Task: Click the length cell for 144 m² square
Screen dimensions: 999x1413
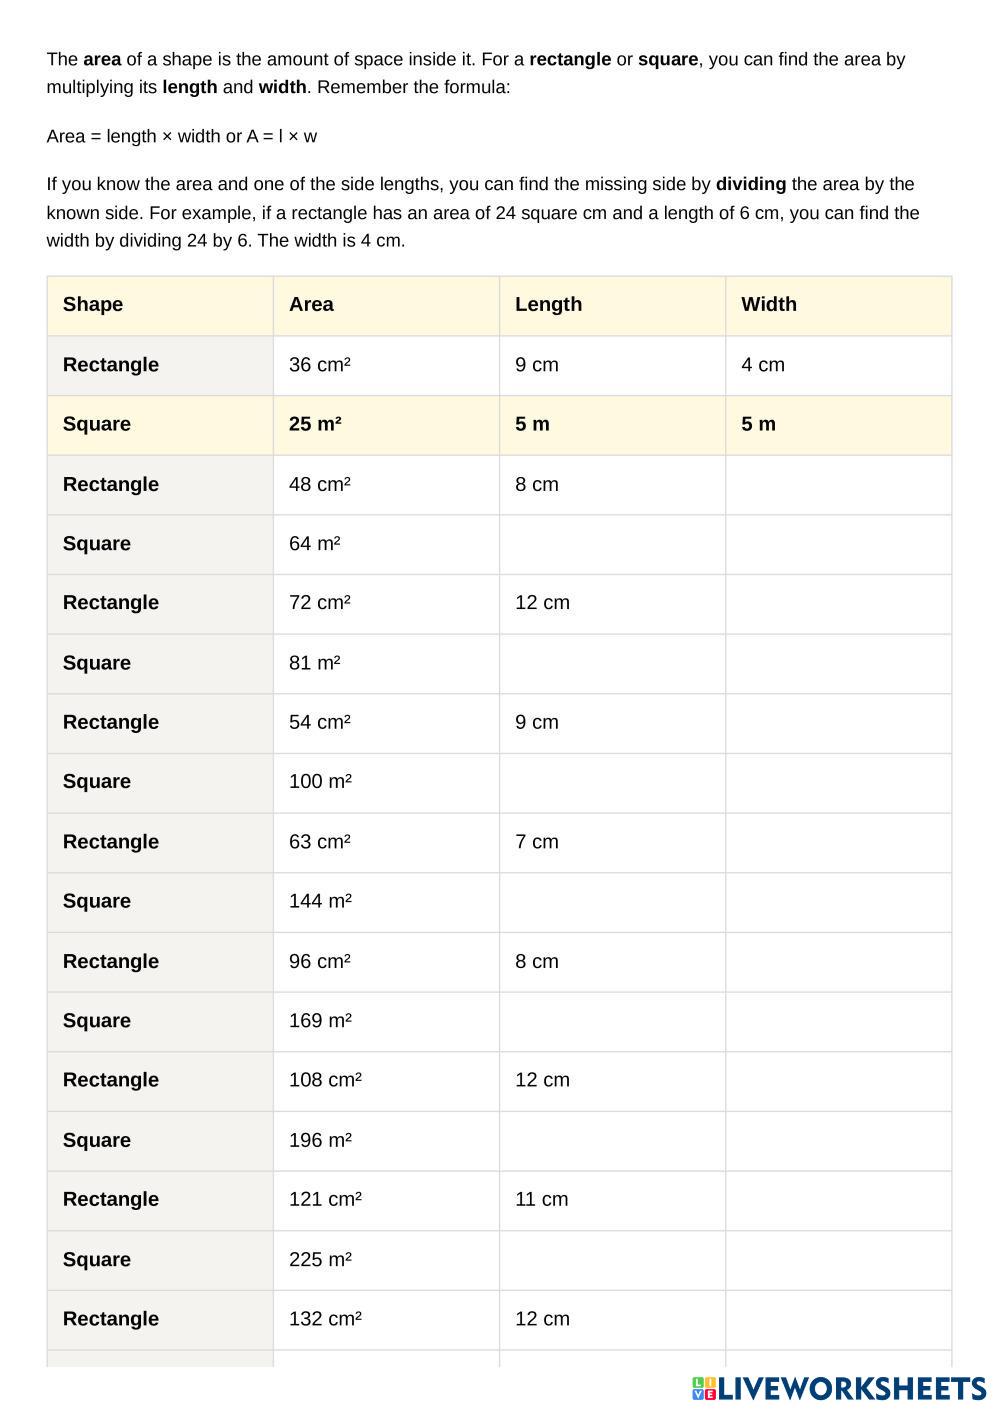Action: pyautogui.click(x=612, y=902)
